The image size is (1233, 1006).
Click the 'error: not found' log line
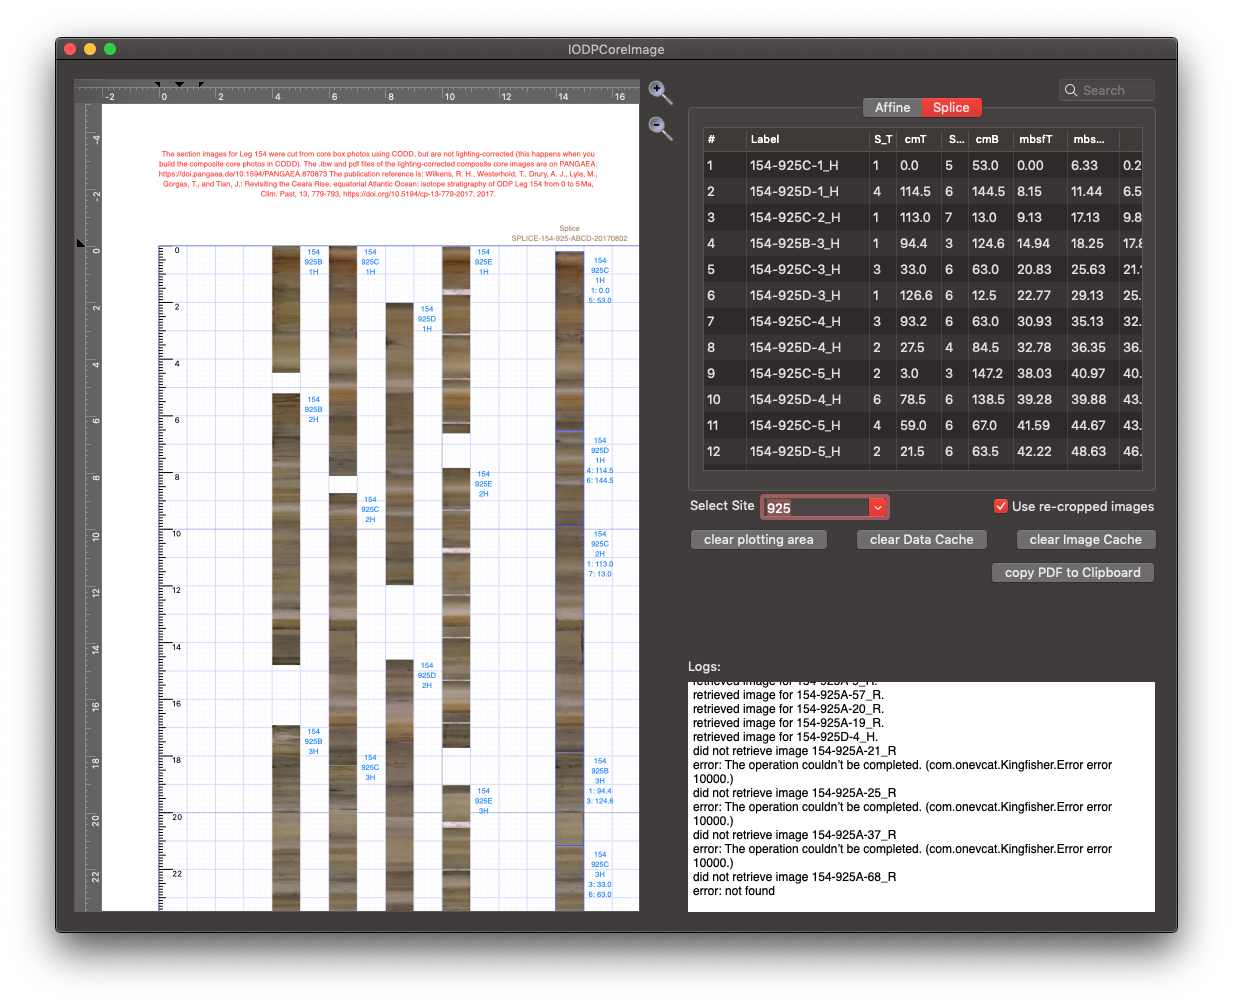[734, 891]
